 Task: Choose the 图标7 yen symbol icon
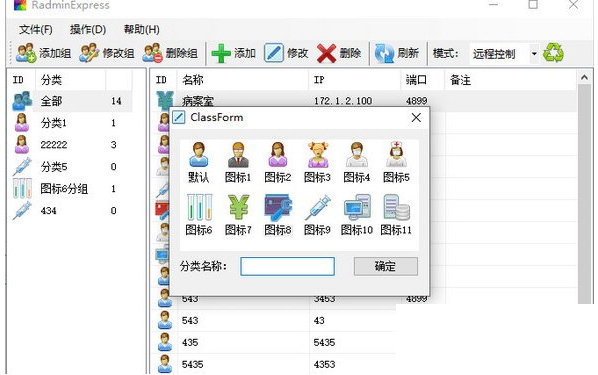pos(239,207)
